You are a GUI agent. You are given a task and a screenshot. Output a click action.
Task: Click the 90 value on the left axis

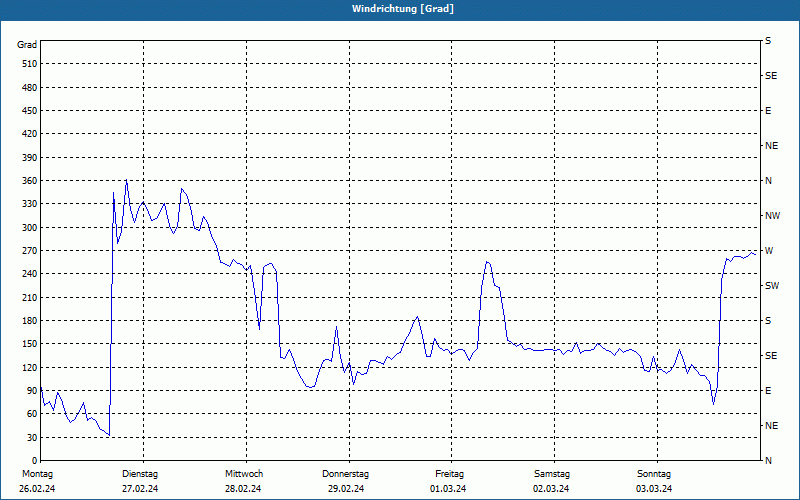pyautogui.click(x=32, y=391)
